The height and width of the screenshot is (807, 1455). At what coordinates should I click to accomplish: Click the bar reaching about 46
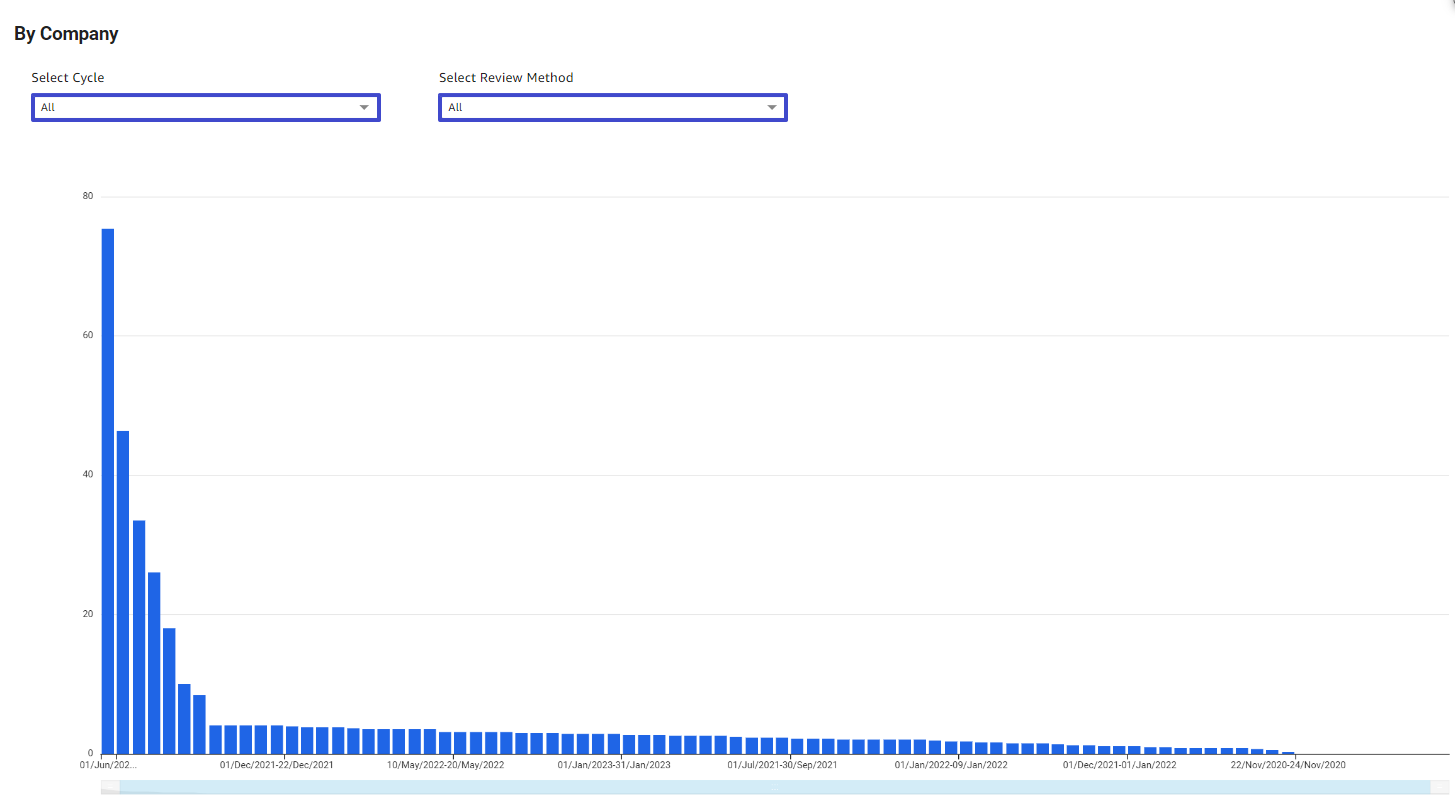123,592
